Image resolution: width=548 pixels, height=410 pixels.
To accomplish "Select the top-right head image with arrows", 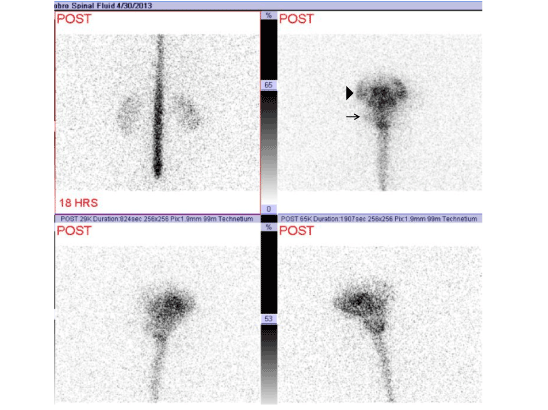I will pos(380,113).
